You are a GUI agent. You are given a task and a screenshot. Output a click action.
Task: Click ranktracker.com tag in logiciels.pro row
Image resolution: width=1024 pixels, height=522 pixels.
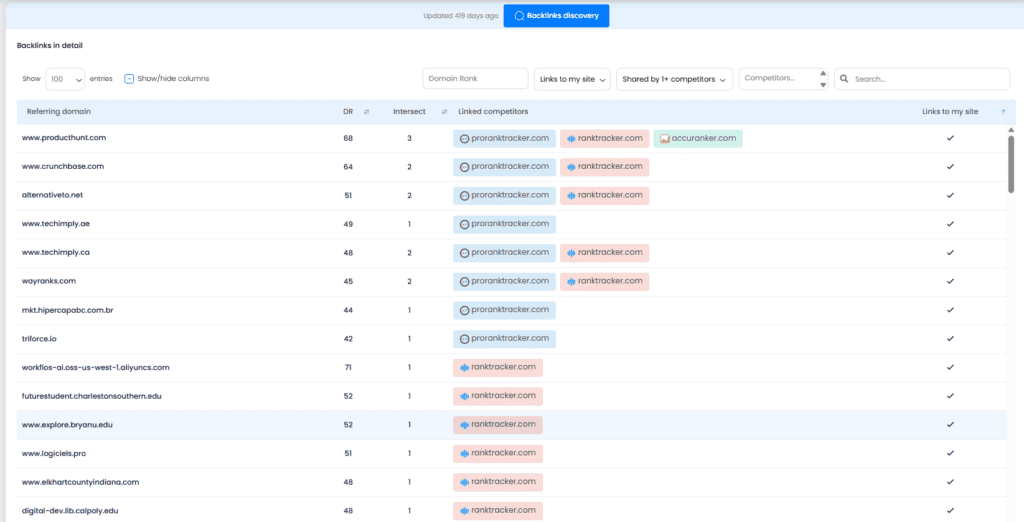497,454
